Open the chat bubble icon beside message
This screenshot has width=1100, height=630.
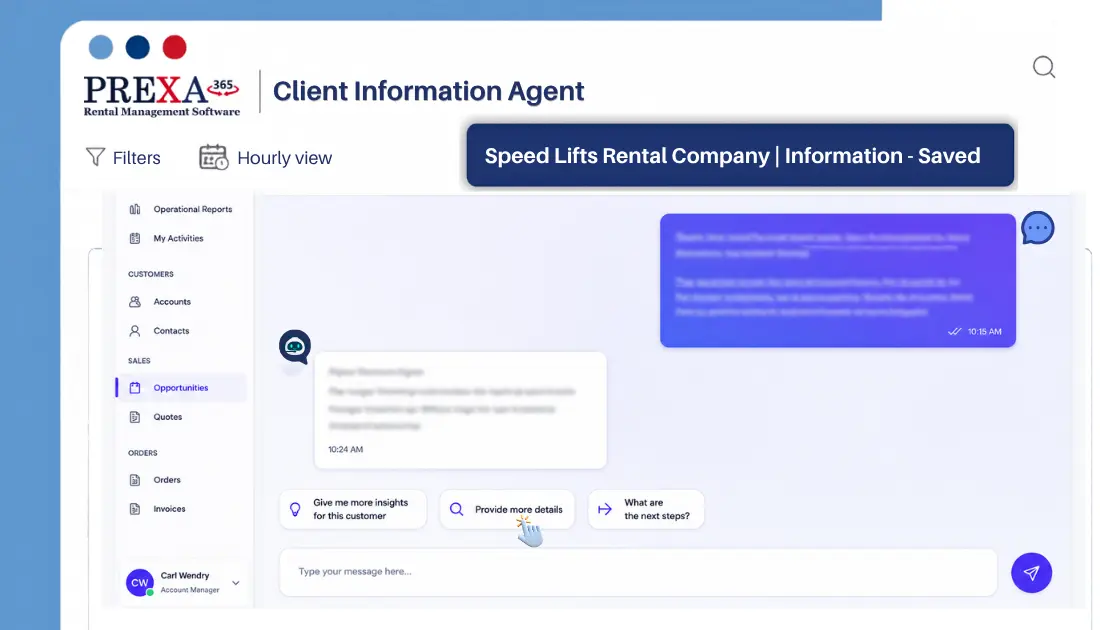click(1038, 228)
